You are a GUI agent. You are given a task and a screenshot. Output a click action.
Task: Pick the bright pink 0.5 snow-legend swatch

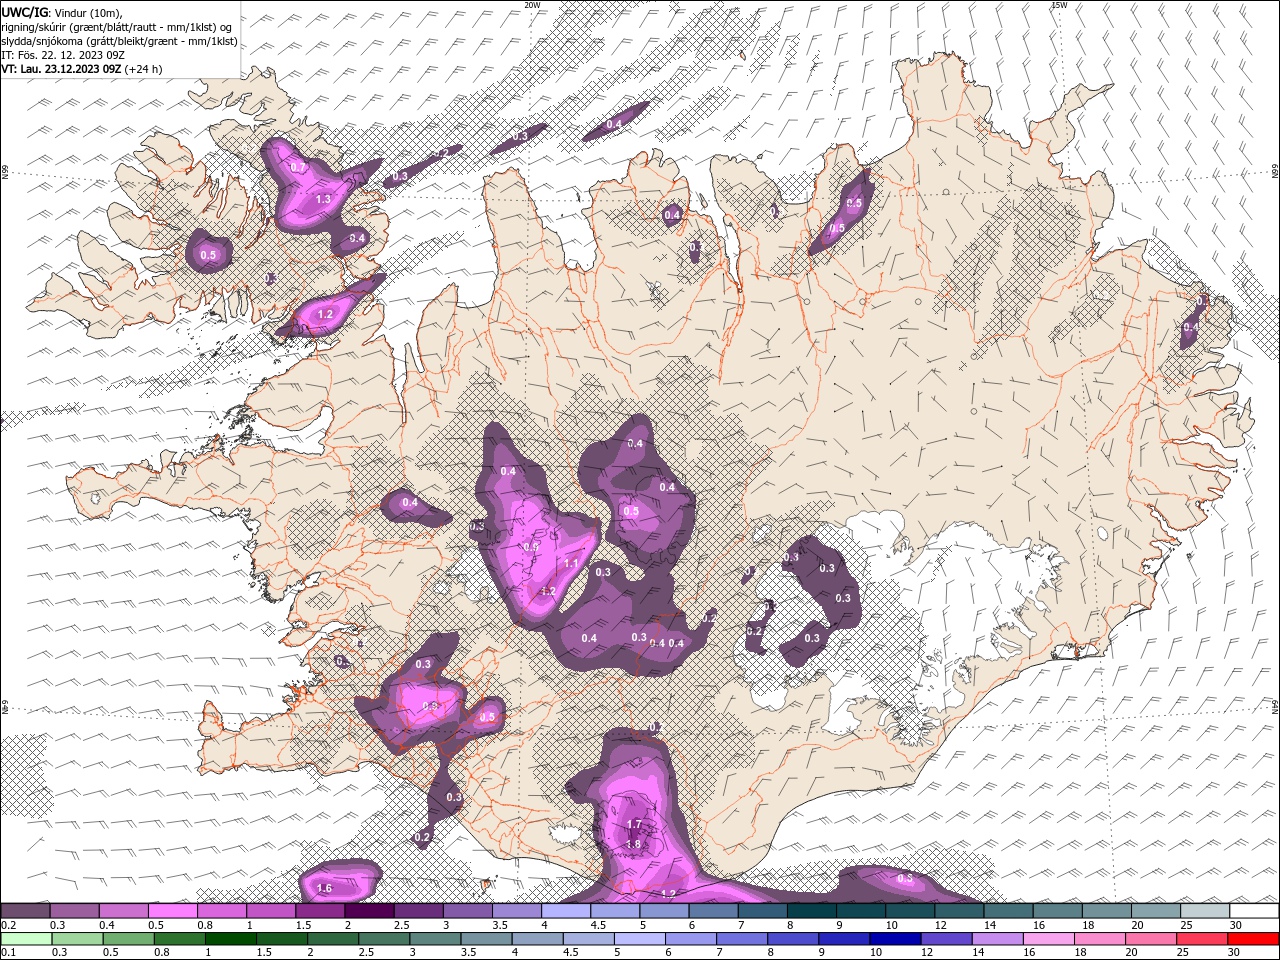tap(172, 911)
